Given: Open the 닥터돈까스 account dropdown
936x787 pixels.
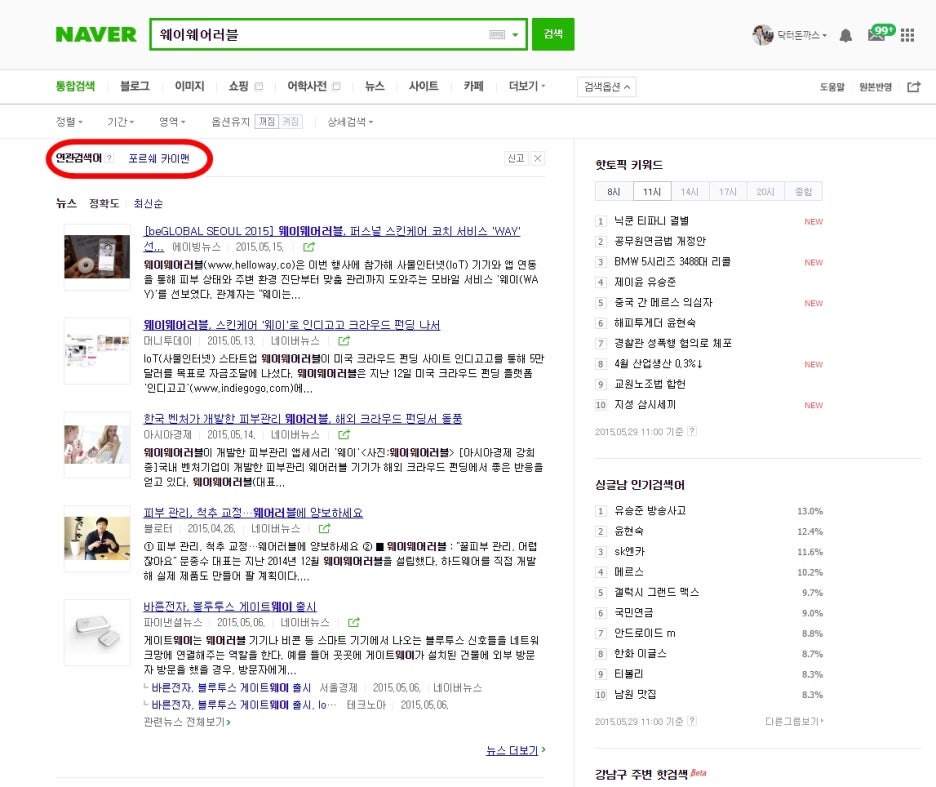Looking at the screenshot, I should point(801,35).
